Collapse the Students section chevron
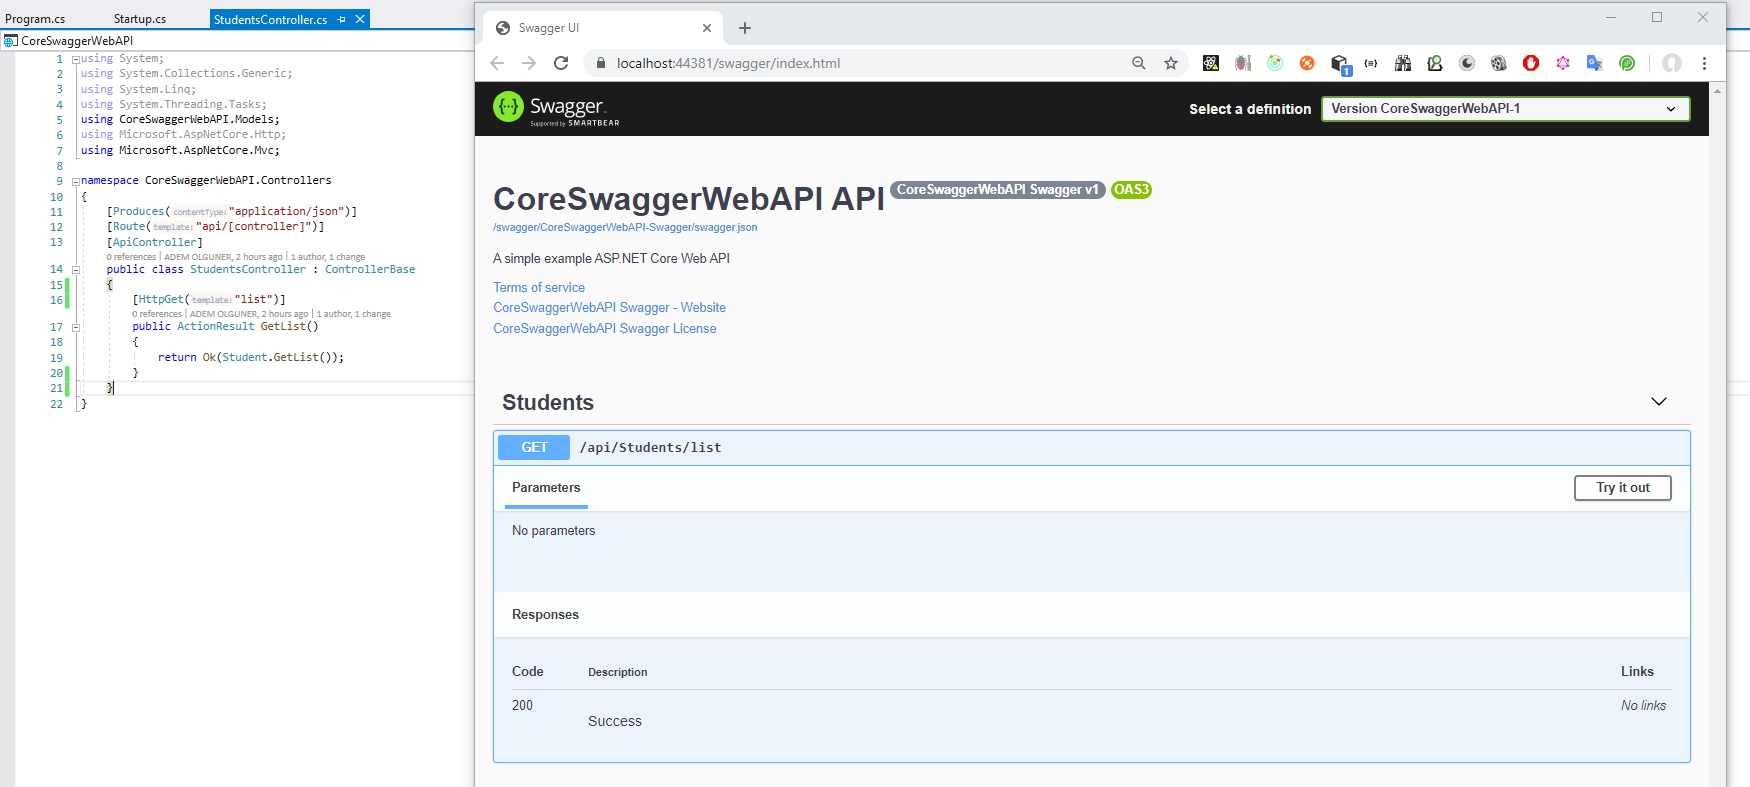Screen dimensions: 1750x787 1659,401
